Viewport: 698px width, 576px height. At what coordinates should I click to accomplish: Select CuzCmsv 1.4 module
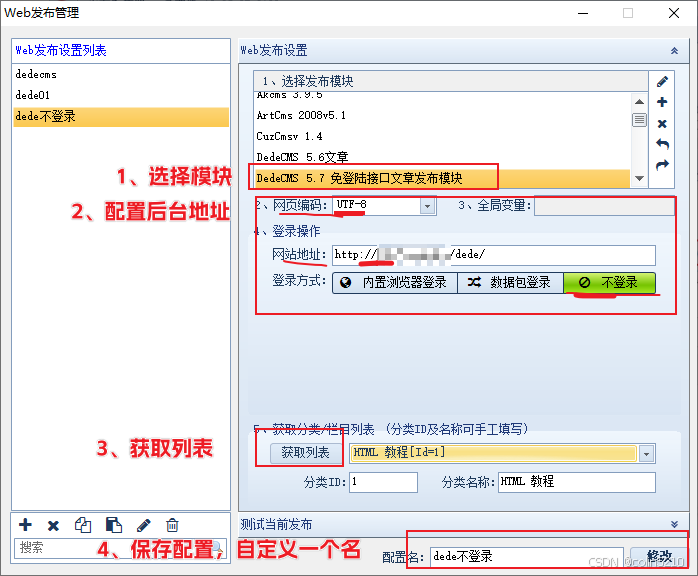442,136
